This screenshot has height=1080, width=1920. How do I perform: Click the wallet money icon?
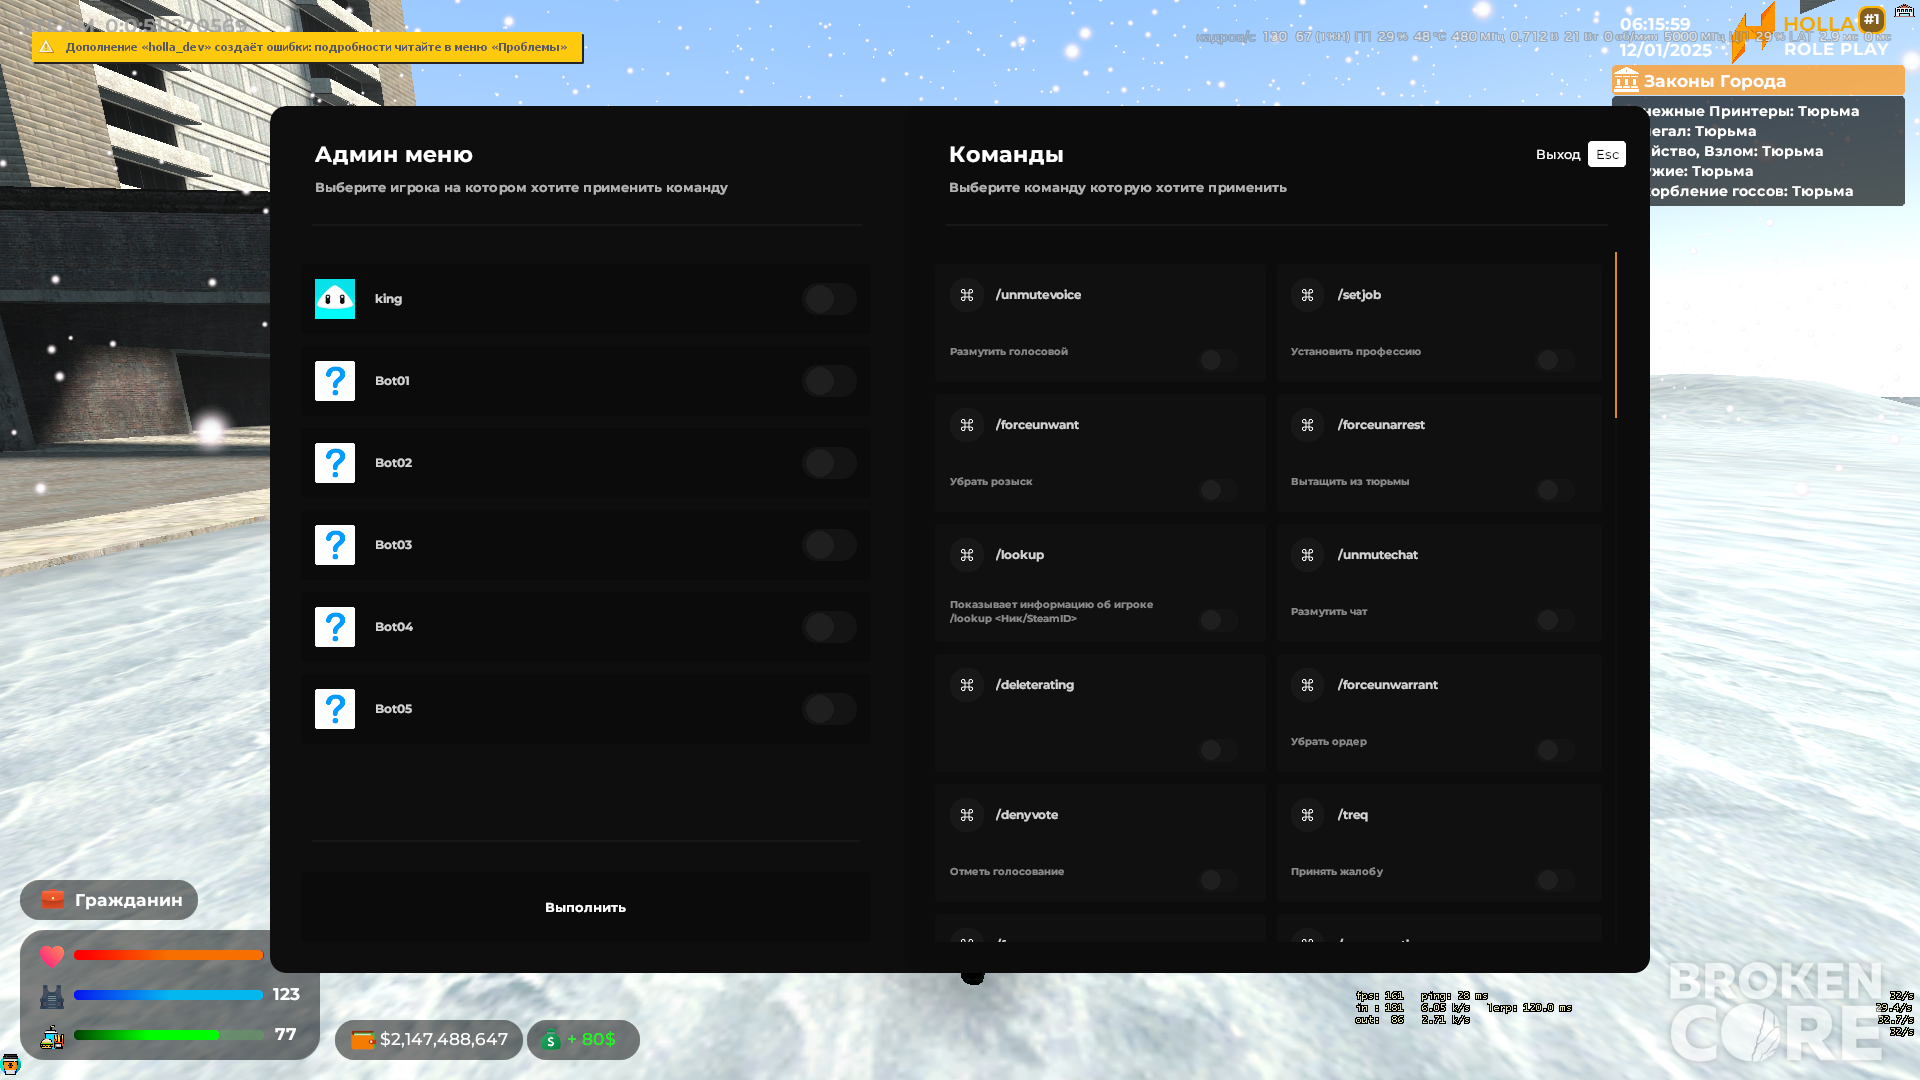[362, 1040]
